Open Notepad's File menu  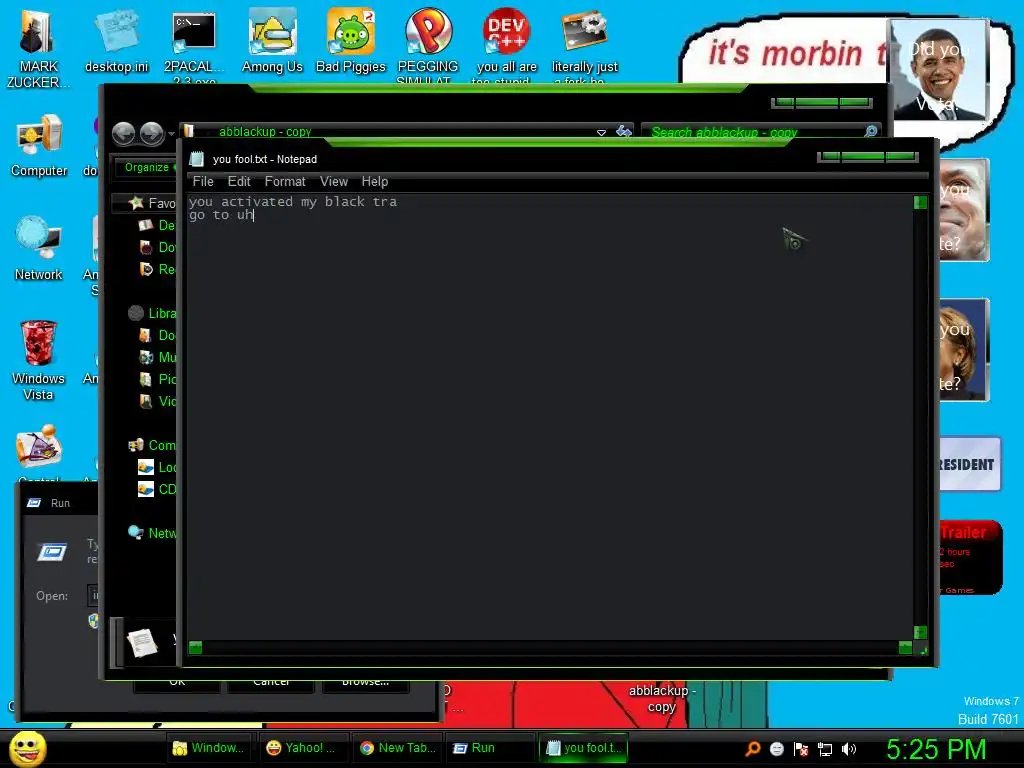[x=203, y=182]
